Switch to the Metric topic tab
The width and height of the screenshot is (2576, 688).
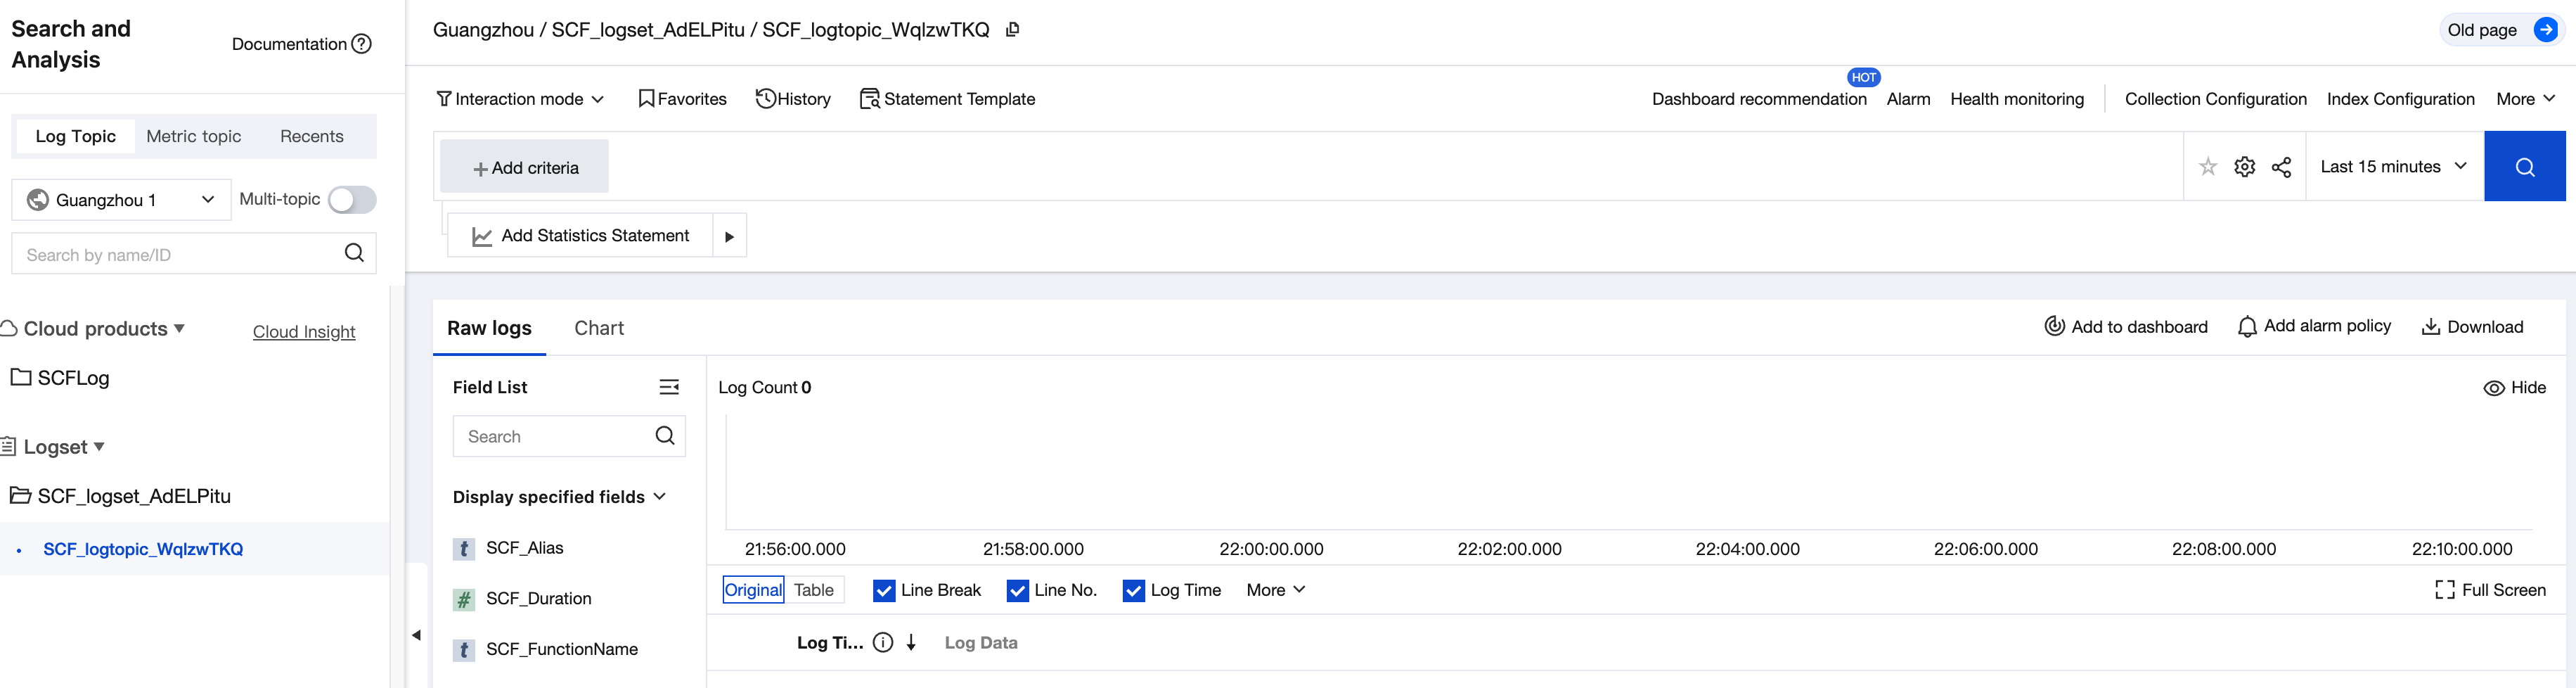pyautogui.click(x=194, y=136)
